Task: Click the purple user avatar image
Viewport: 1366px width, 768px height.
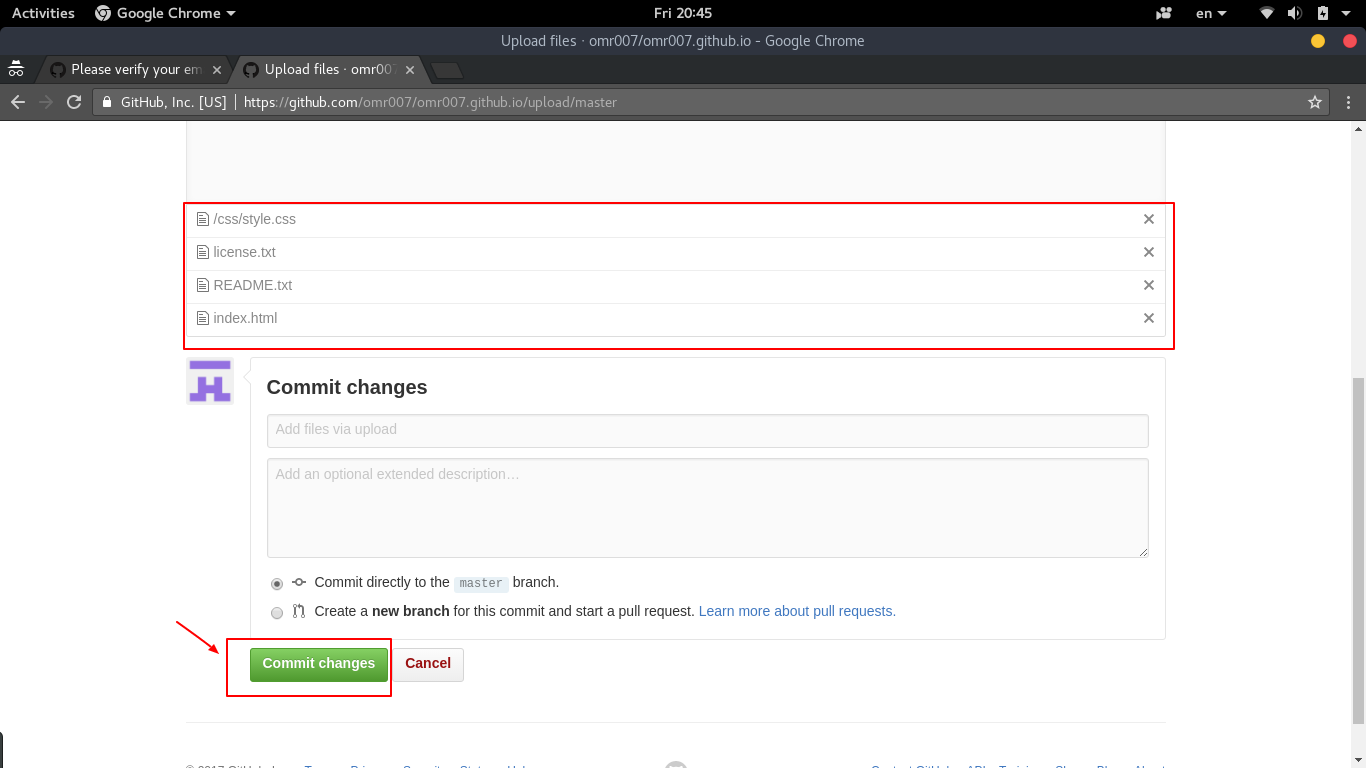Action: pos(210,381)
